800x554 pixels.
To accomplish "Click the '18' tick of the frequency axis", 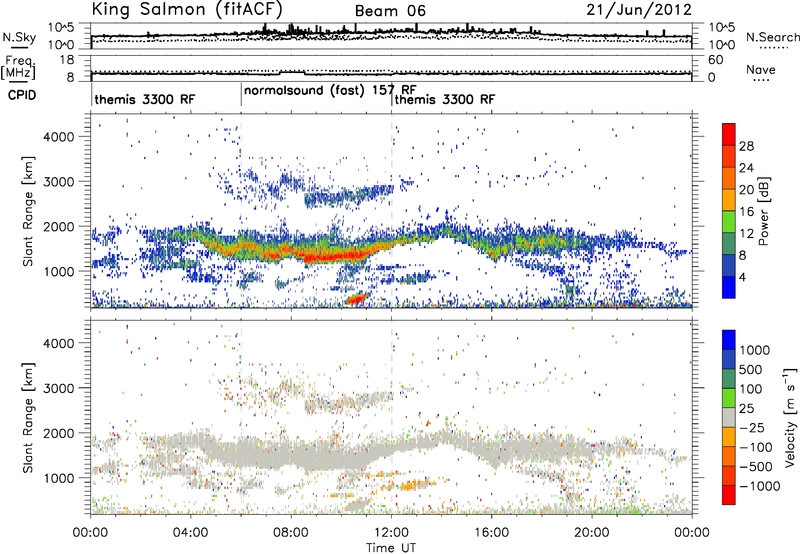I will (x=67, y=60).
